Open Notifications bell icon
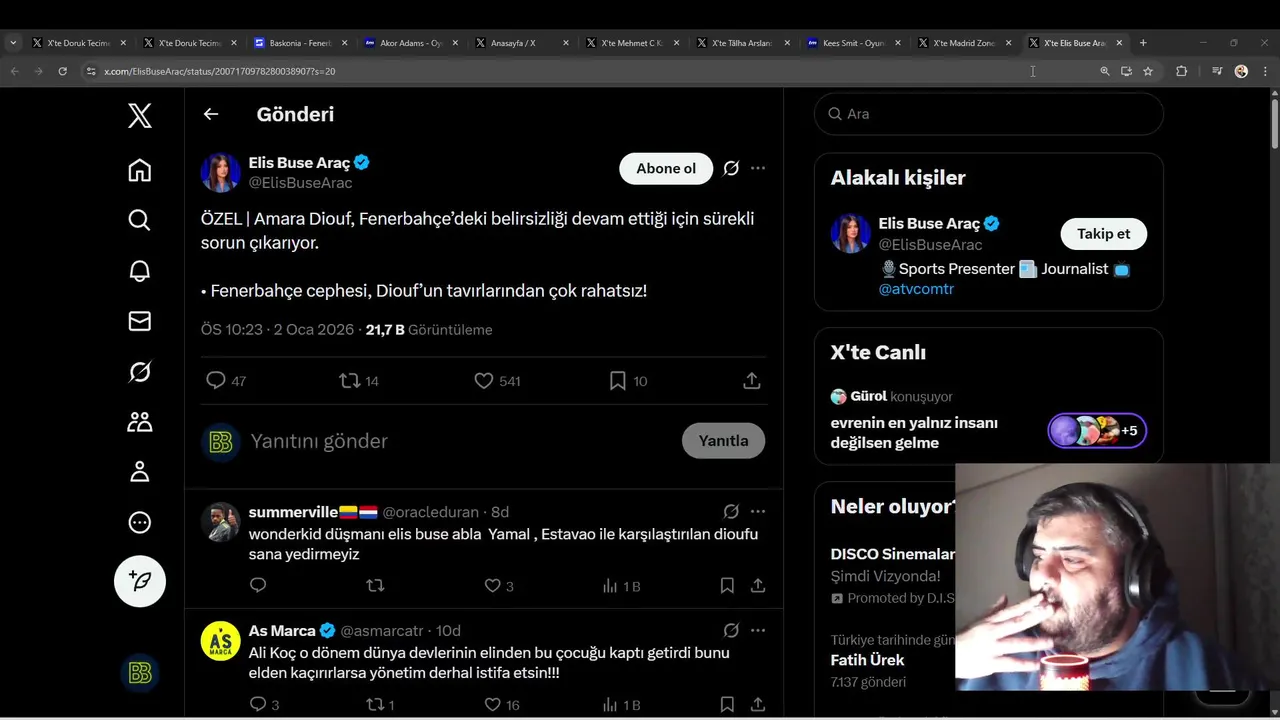The image size is (1280, 720). pos(140,271)
